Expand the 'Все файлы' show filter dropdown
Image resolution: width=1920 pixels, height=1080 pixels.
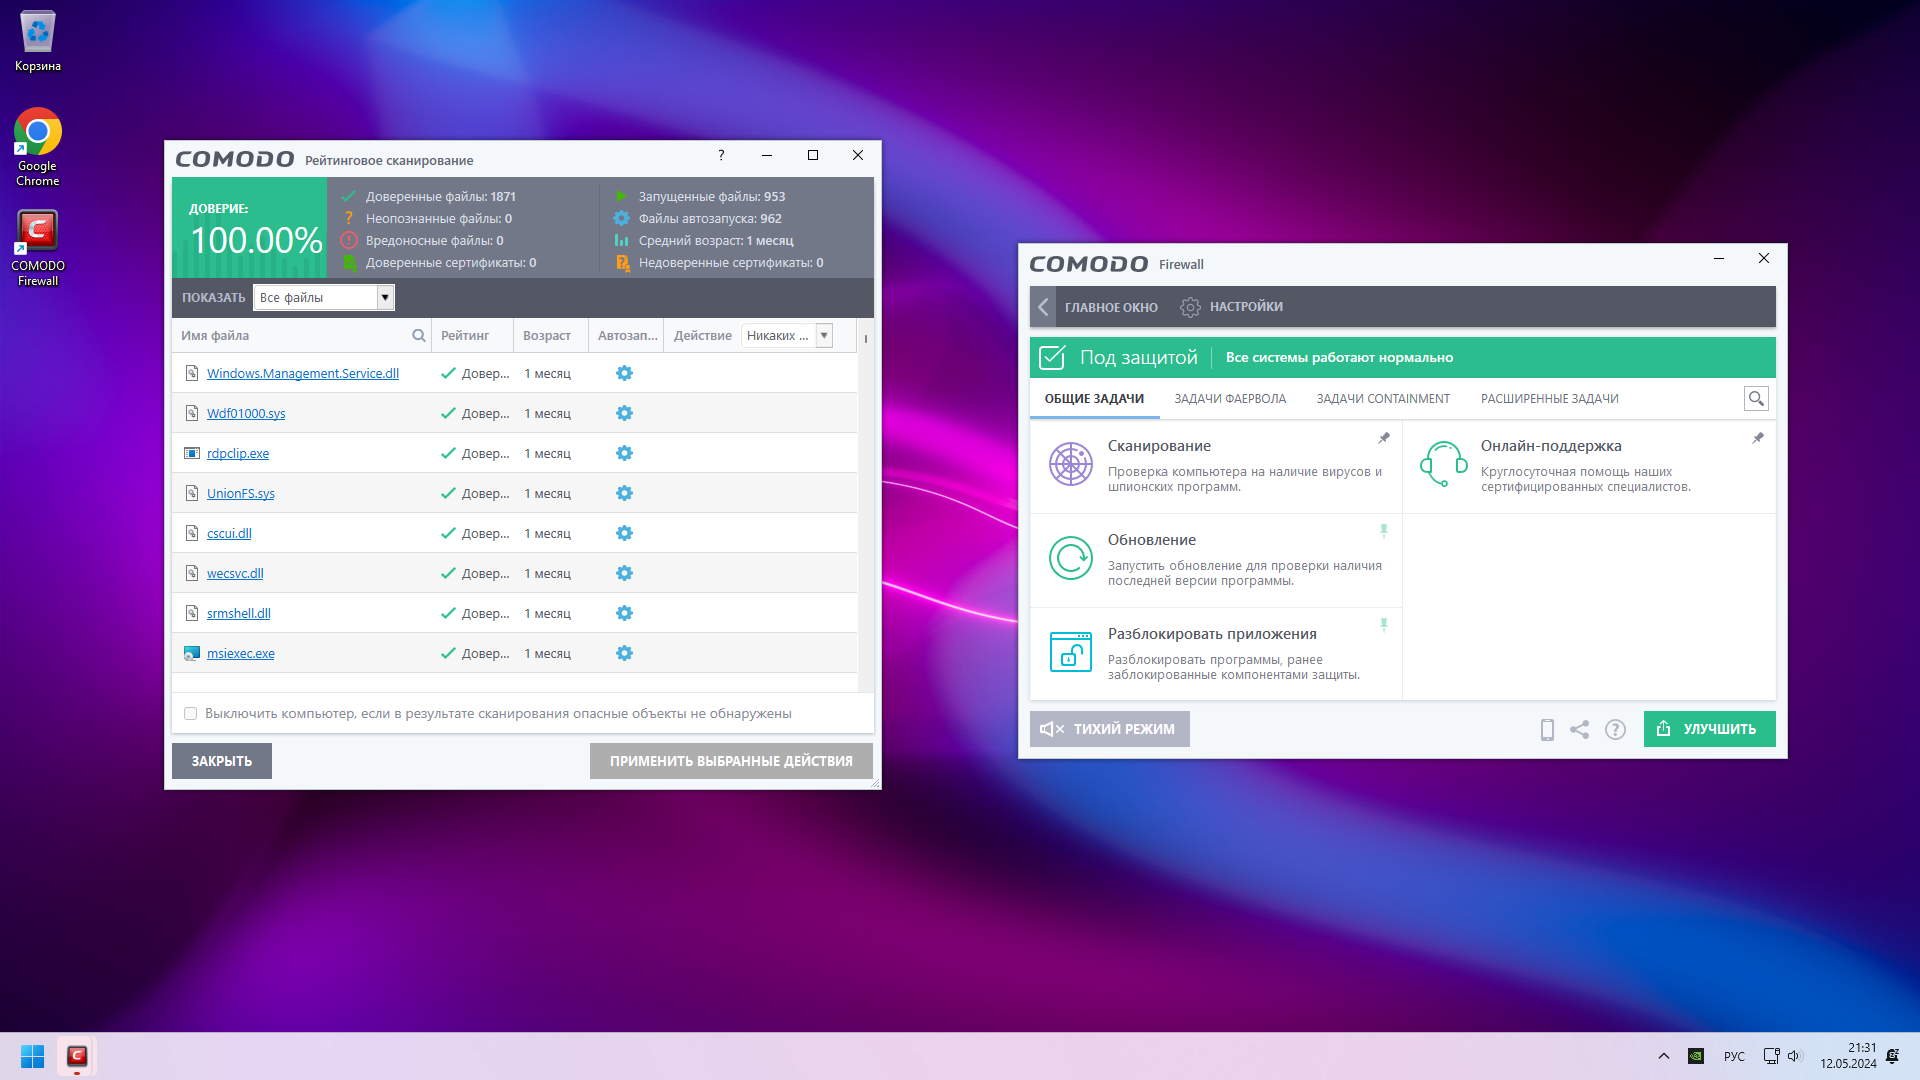tap(384, 298)
